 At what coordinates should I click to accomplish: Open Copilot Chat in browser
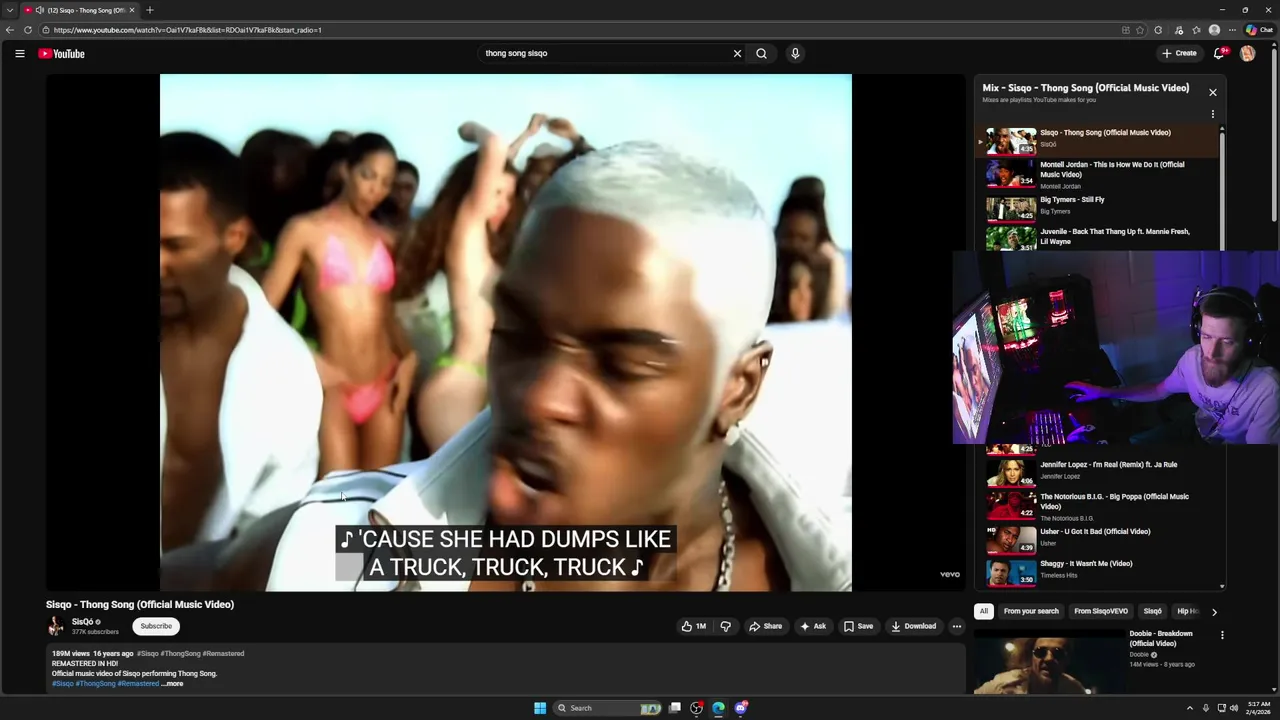1259,30
